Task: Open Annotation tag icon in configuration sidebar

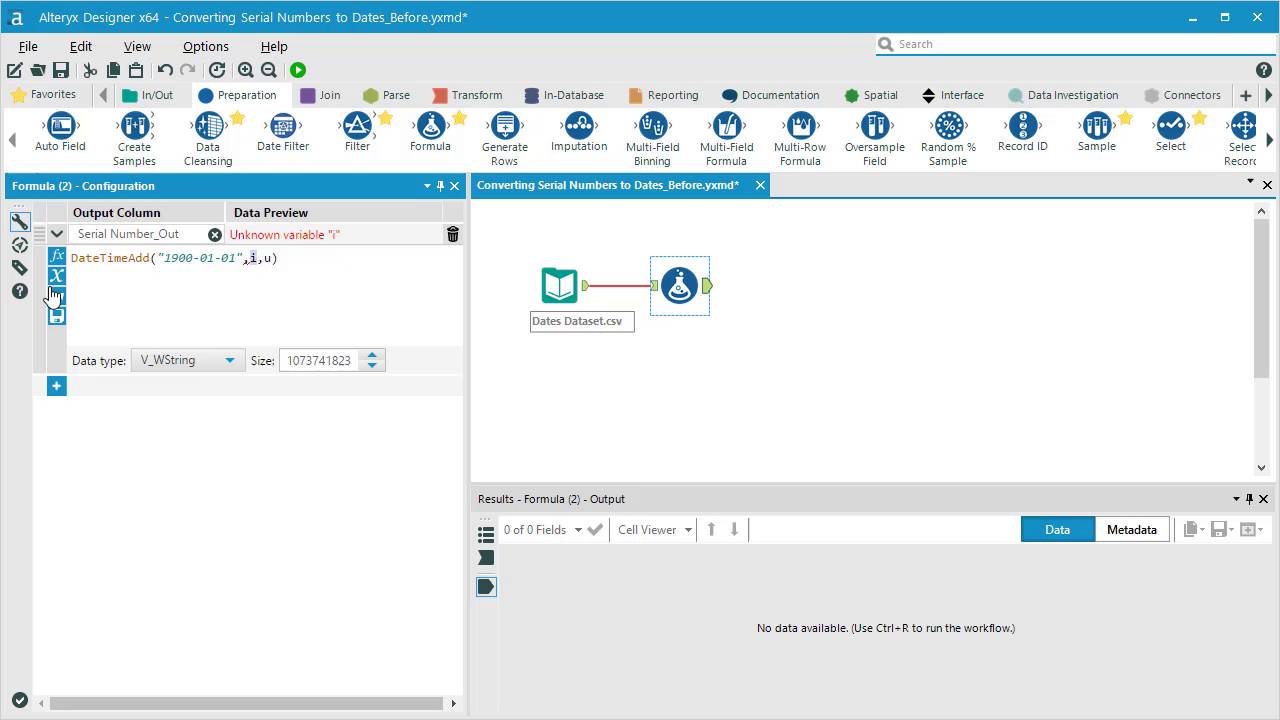Action: pyautogui.click(x=19, y=267)
